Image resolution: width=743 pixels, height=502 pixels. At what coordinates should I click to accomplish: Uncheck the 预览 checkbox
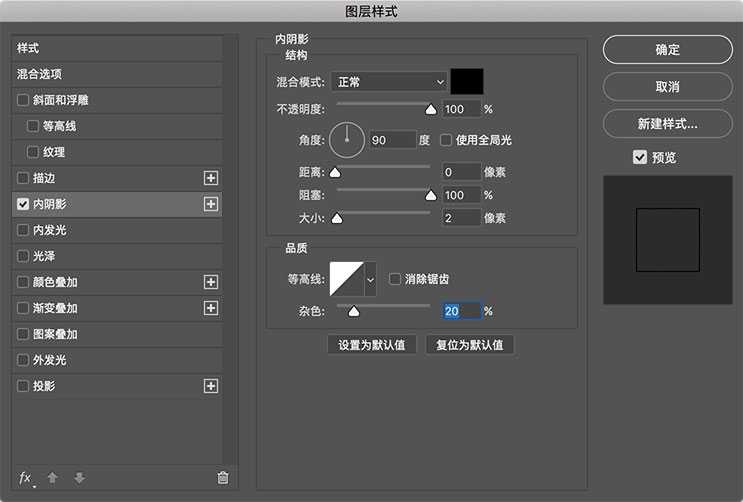(640, 157)
